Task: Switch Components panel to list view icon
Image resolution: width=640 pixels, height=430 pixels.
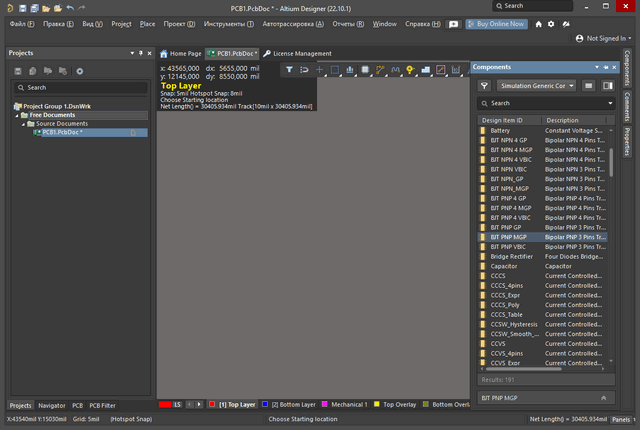Action: click(587, 86)
